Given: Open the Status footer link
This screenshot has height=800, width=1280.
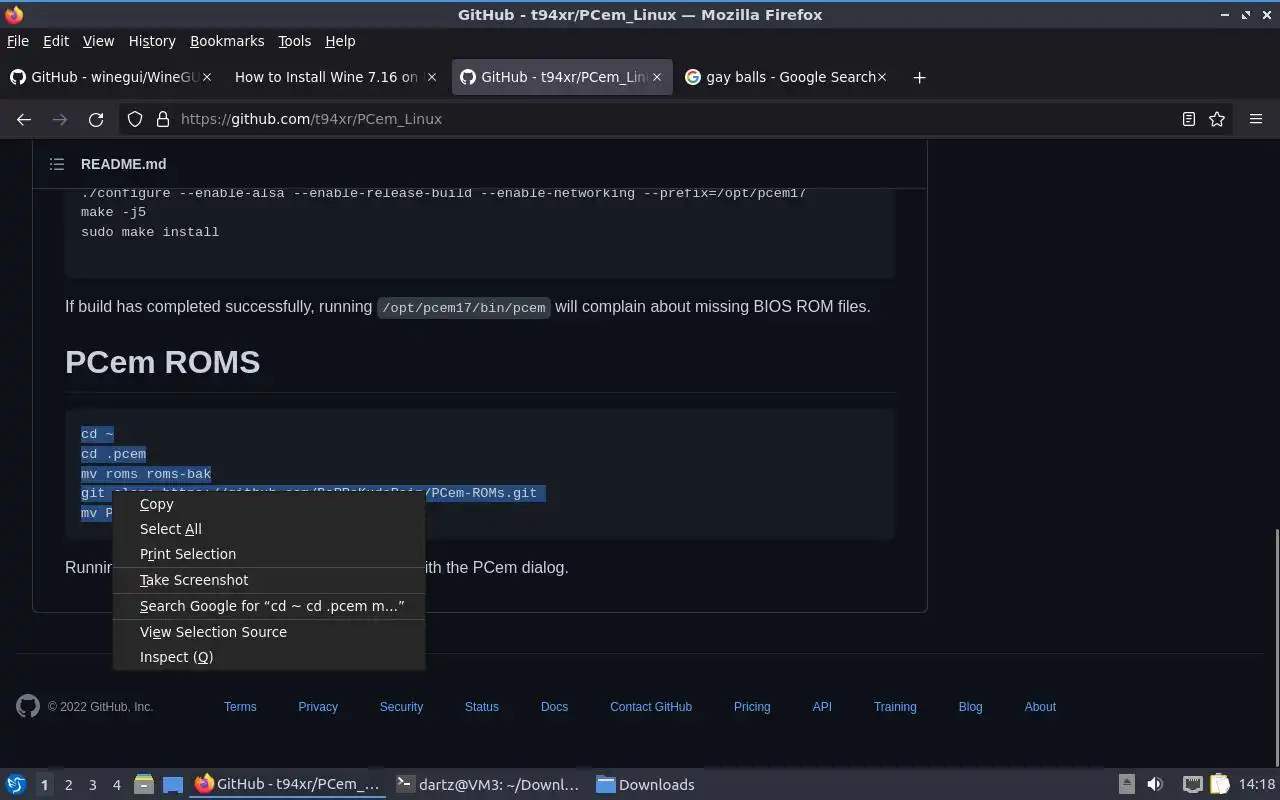Looking at the screenshot, I should tap(481, 707).
